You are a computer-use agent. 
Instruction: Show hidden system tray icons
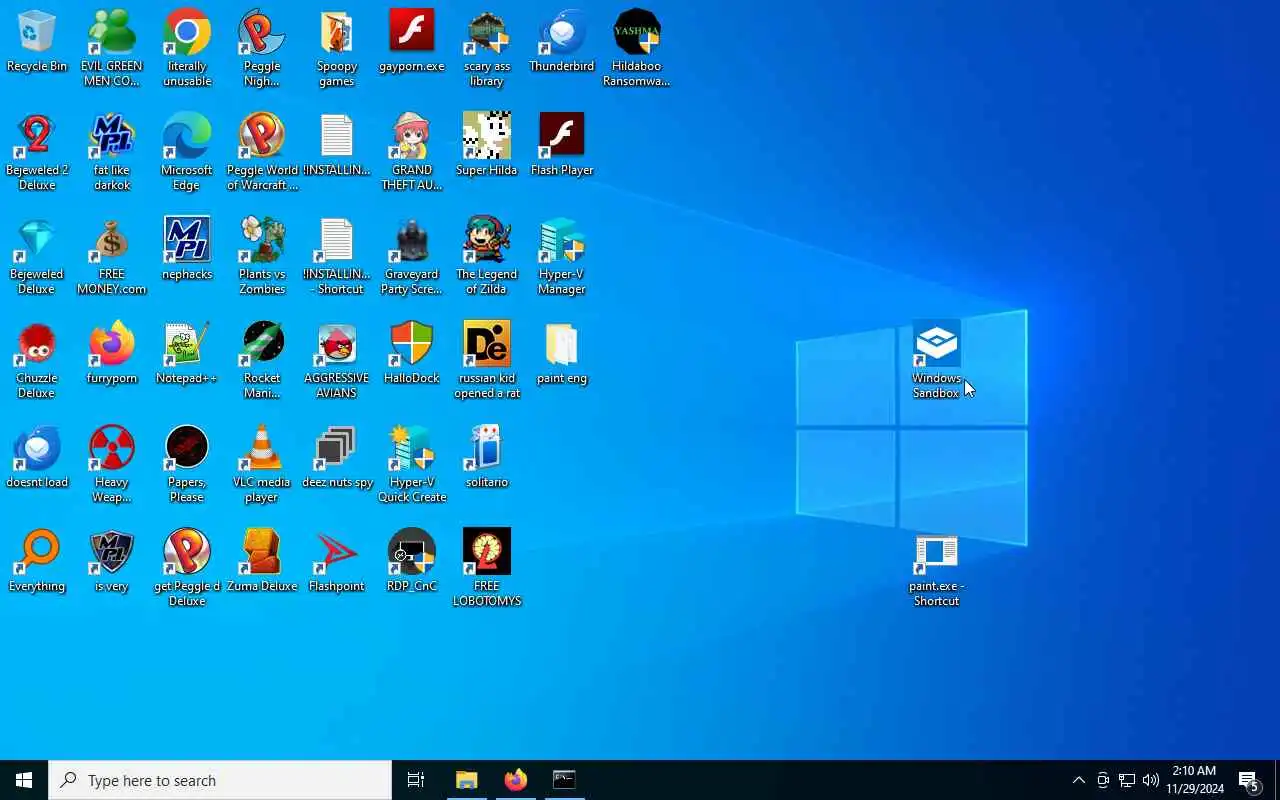1078,780
